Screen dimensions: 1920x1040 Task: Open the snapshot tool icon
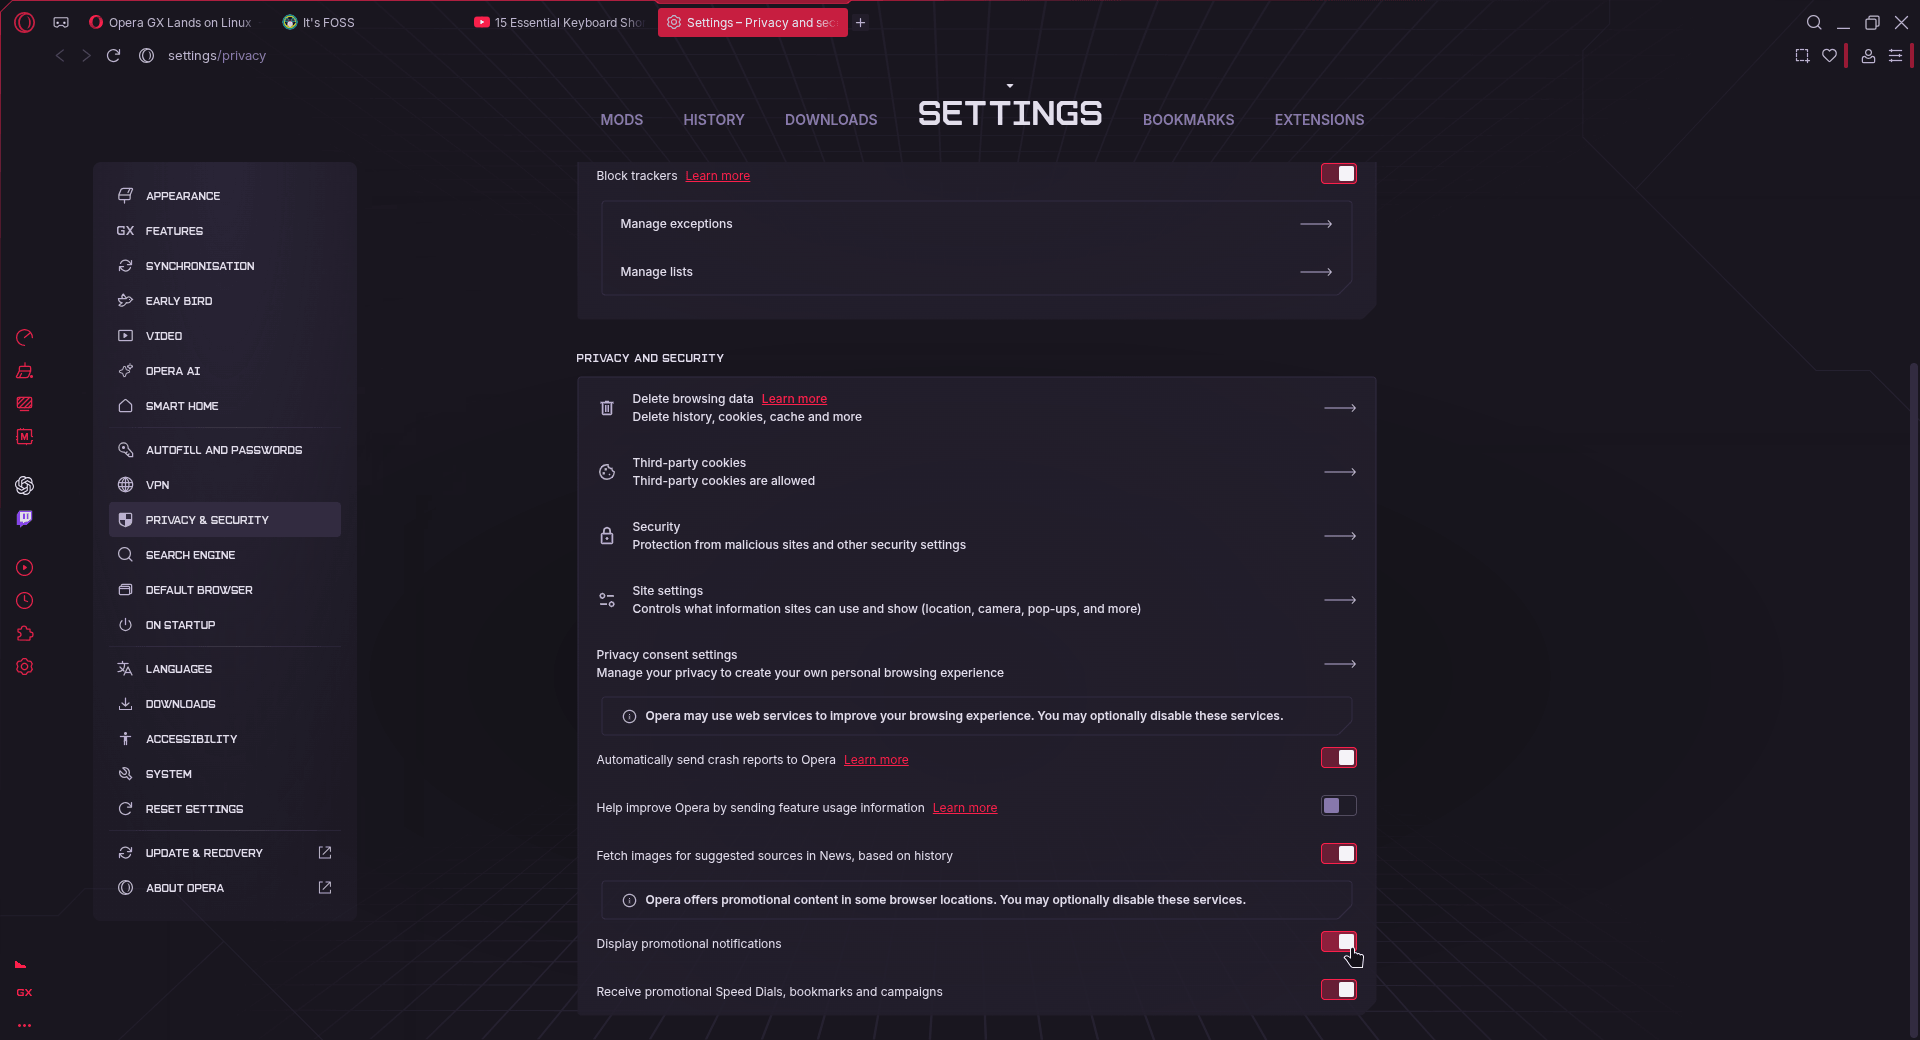(1802, 56)
